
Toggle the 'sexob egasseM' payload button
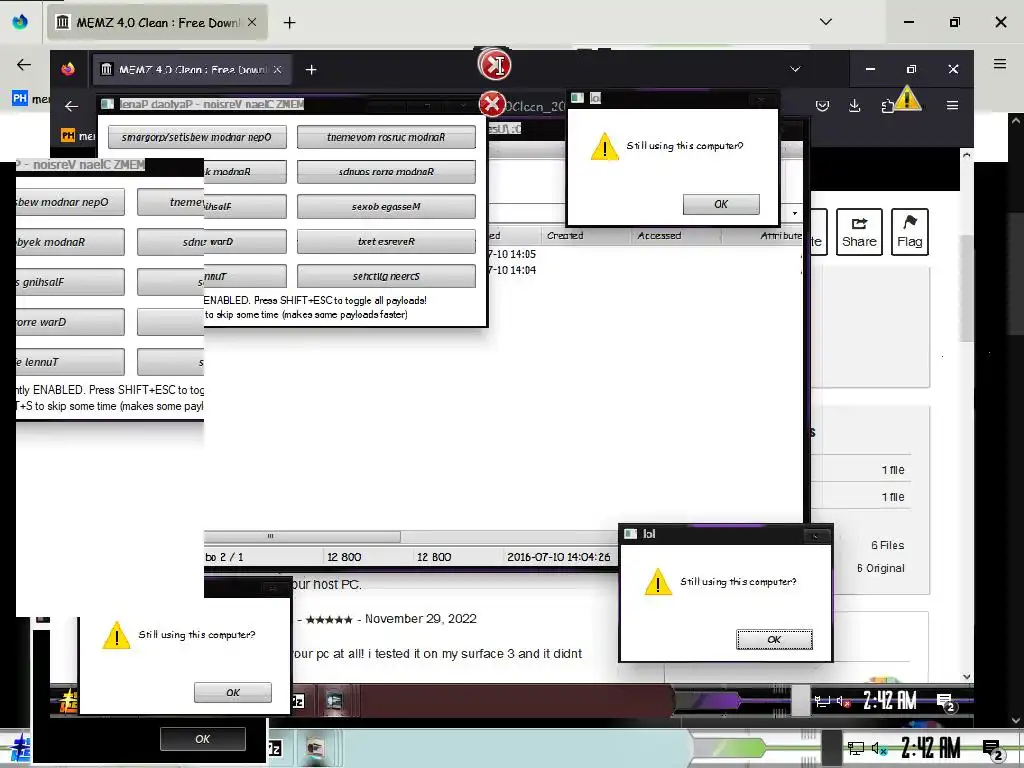click(x=386, y=206)
